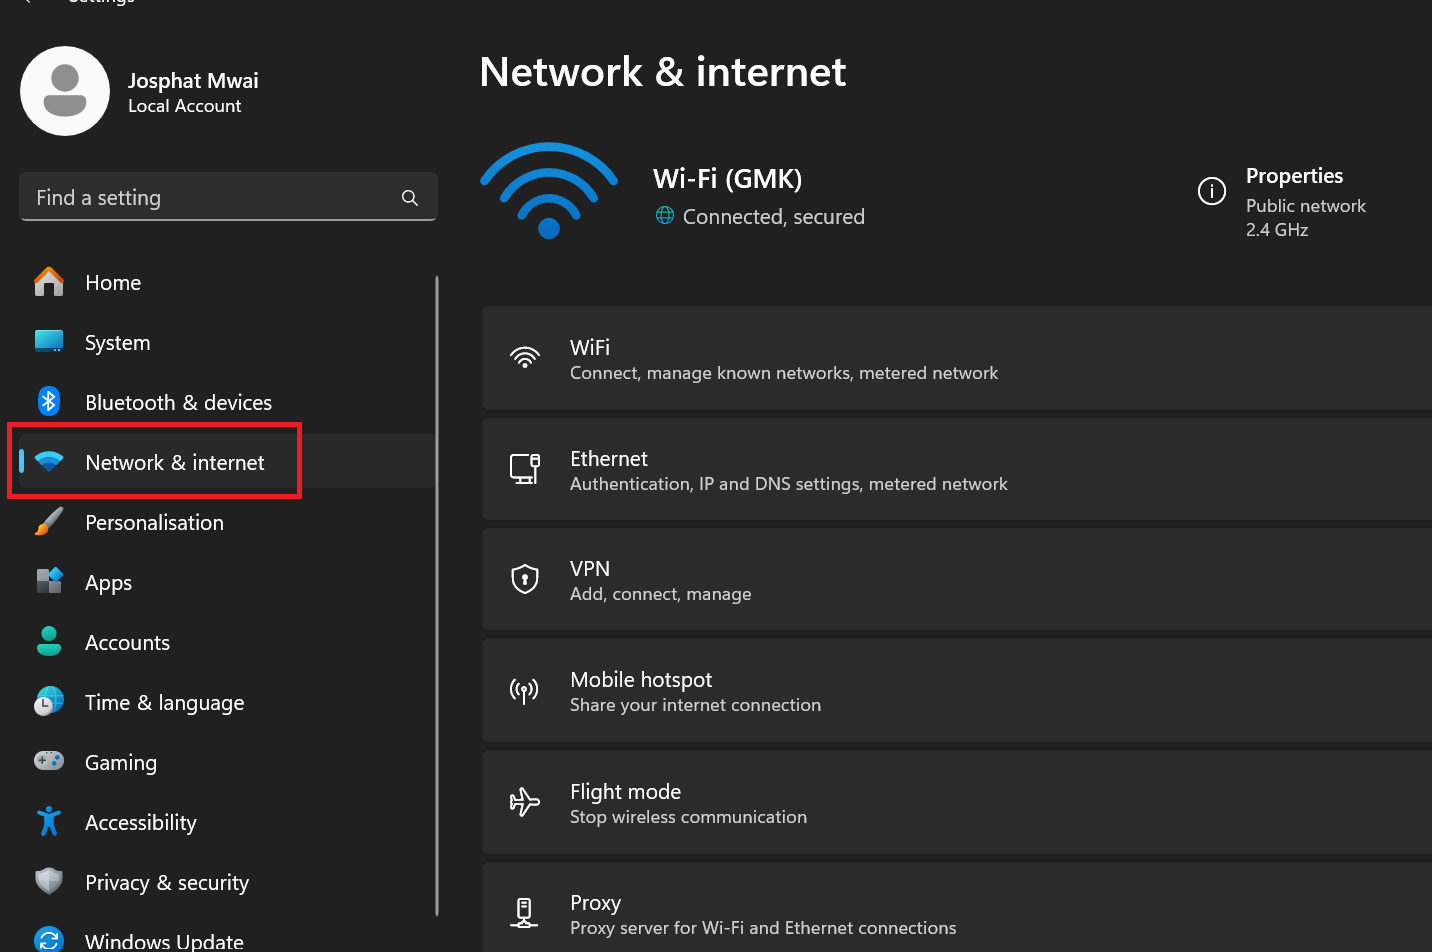Click the large blue Wi-Fi status icon
Image resolution: width=1432 pixels, height=952 pixels.
pos(549,191)
